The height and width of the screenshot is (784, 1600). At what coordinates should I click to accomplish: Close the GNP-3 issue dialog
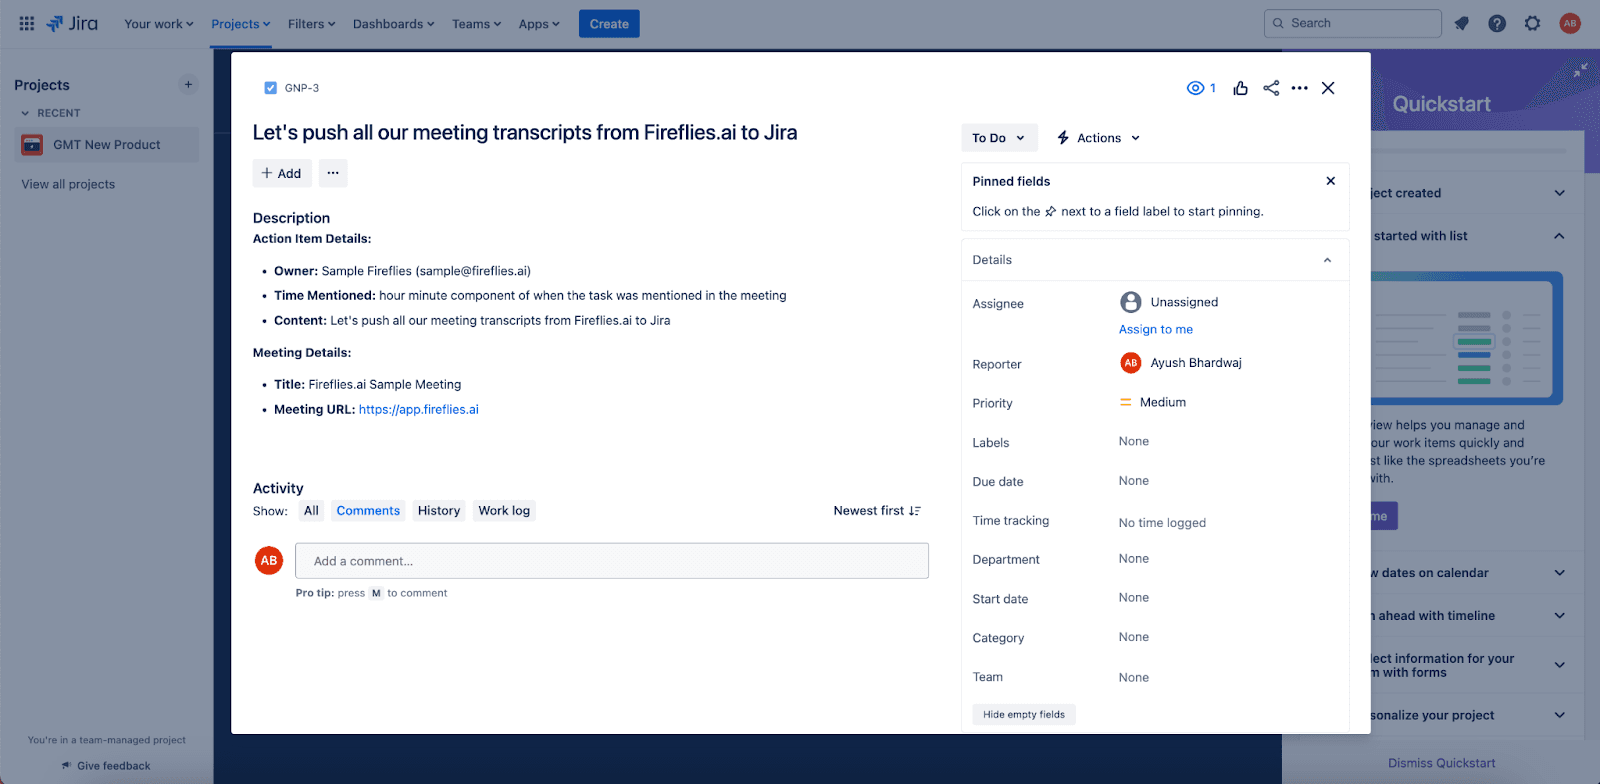pyautogui.click(x=1328, y=88)
